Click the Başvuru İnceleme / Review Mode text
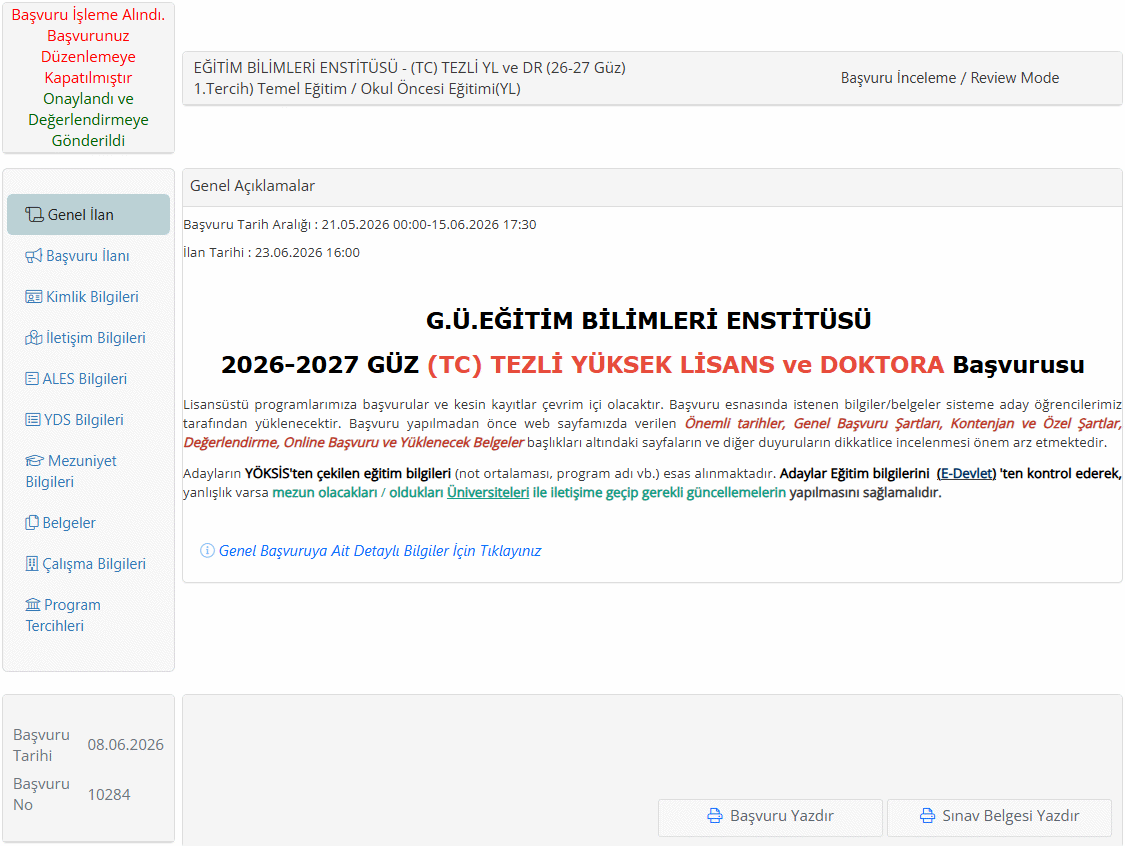1125x846 pixels. pyautogui.click(x=950, y=77)
